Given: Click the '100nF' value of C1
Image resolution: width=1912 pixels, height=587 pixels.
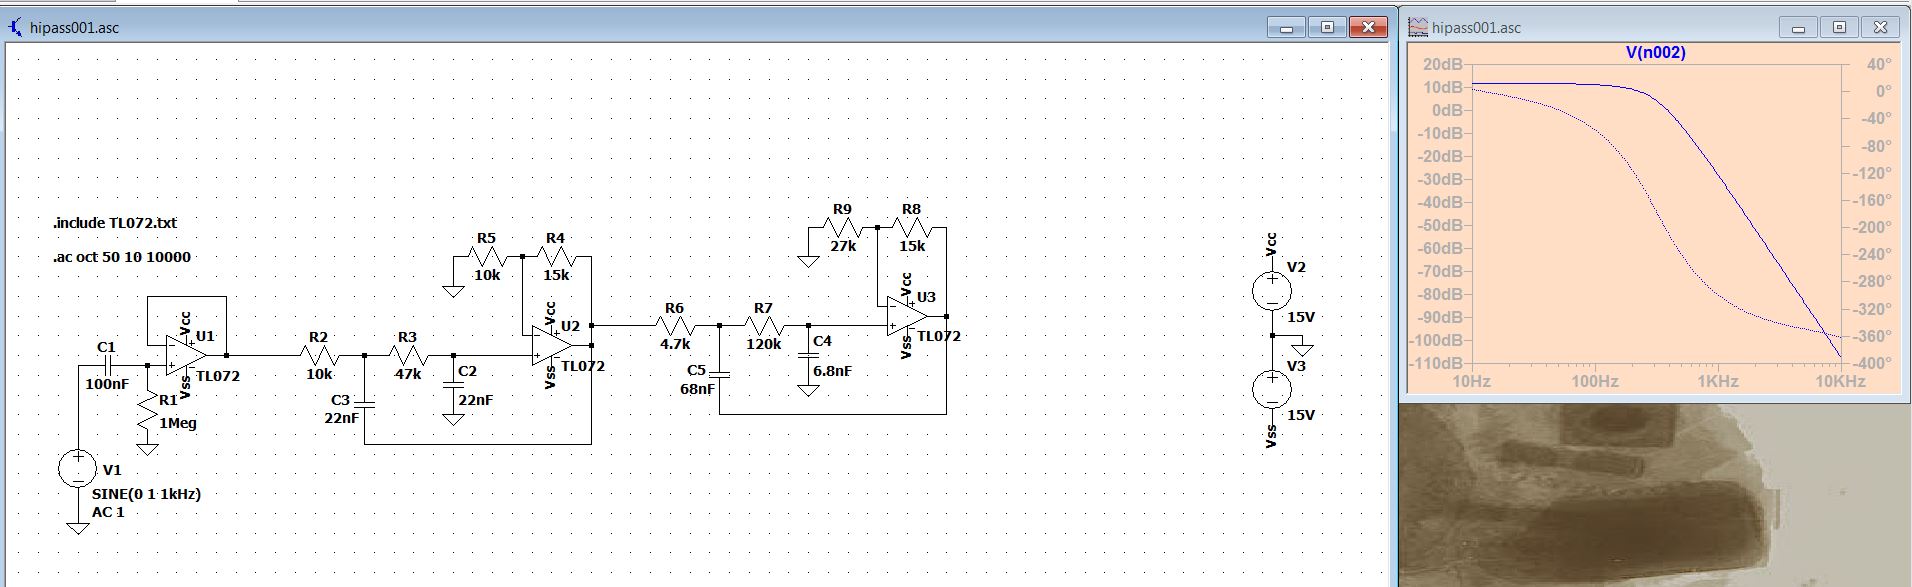Looking at the screenshot, I should [107, 384].
